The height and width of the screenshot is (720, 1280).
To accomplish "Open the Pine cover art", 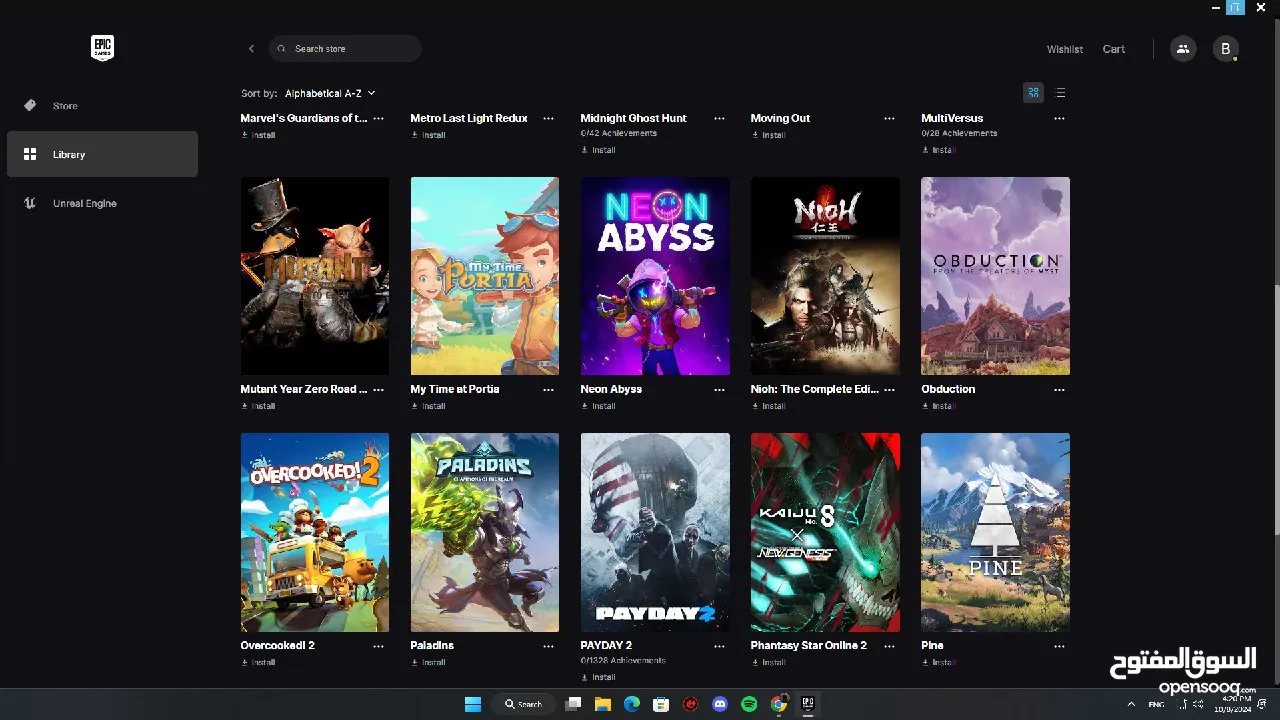I will (x=995, y=532).
